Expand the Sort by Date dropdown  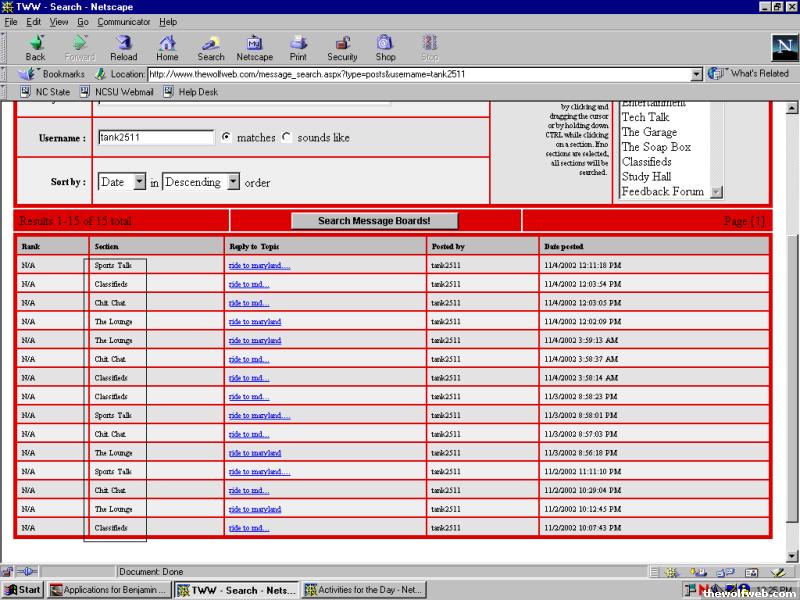pyautogui.click(x=138, y=182)
